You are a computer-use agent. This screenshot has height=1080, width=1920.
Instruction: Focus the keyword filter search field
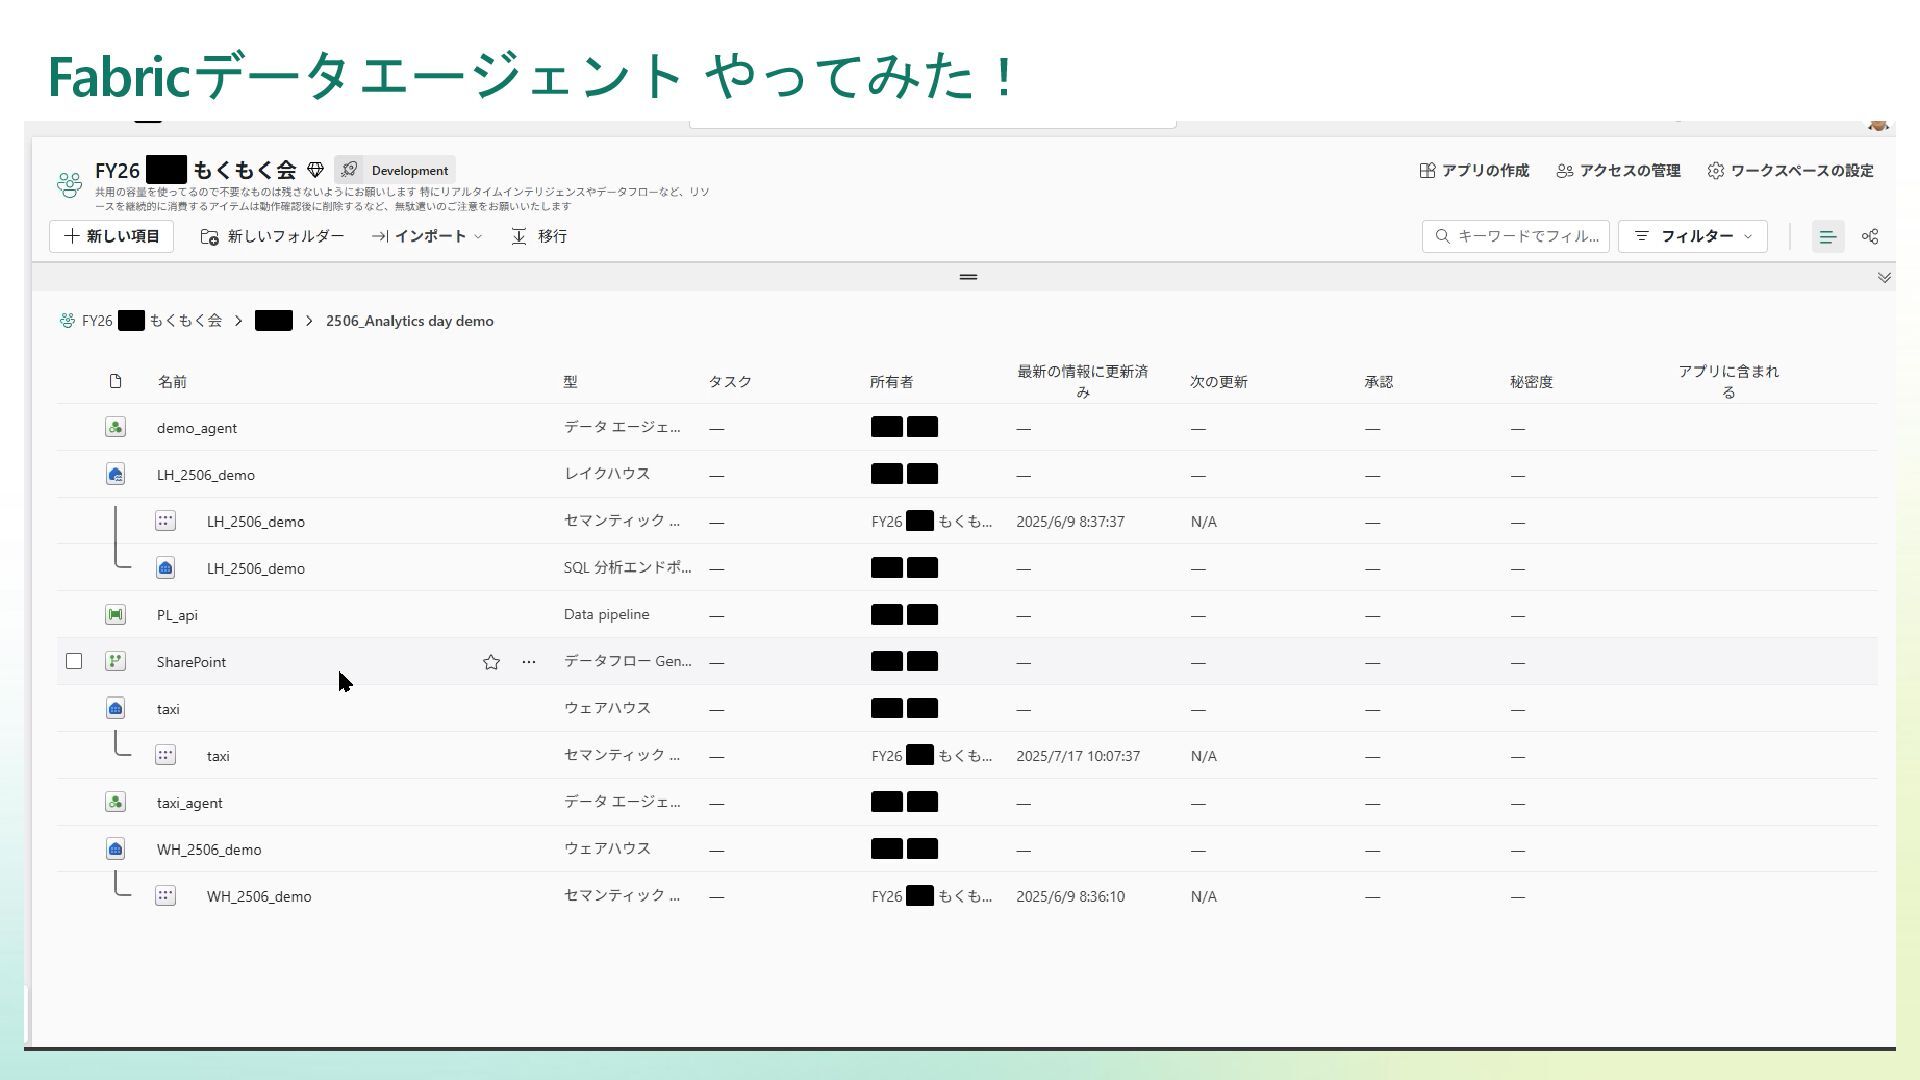(1516, 237)
